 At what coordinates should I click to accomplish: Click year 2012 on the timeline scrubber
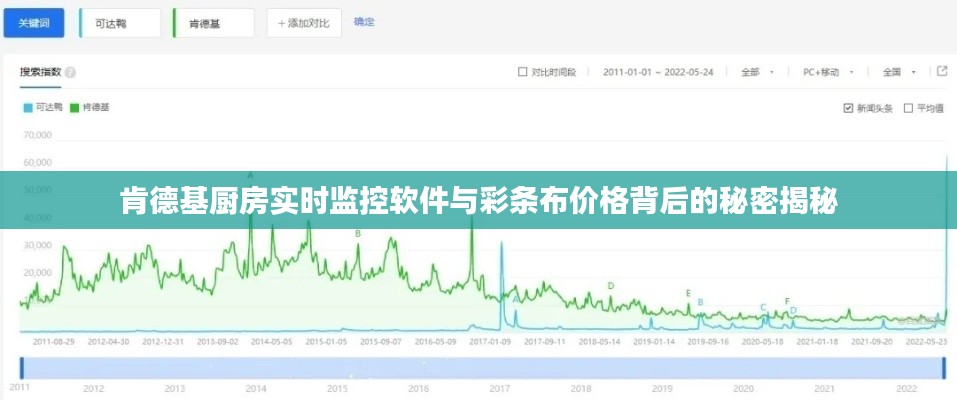coord(93,388)
